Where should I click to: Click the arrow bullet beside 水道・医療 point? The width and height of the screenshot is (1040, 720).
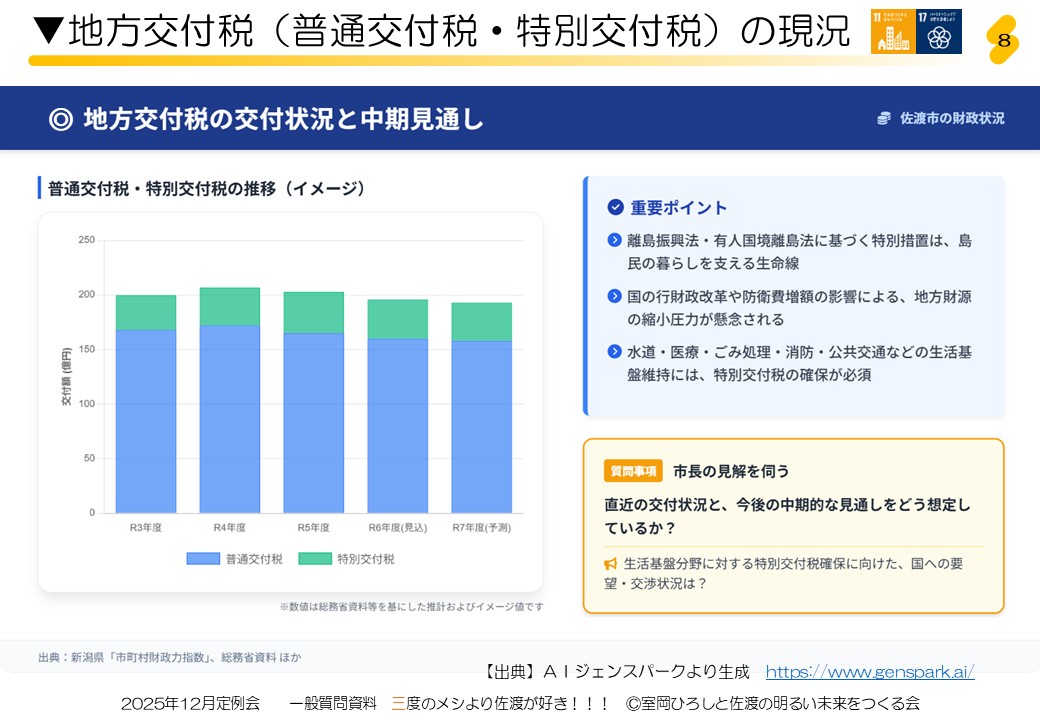tap(615, 353)
